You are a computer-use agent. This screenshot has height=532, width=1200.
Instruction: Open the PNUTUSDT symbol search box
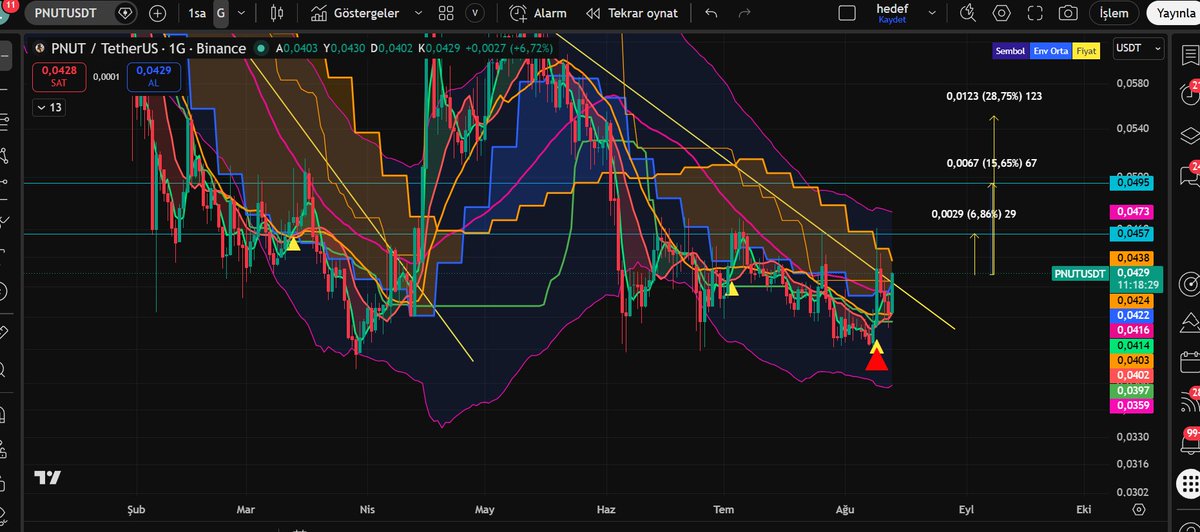point(80,14)
